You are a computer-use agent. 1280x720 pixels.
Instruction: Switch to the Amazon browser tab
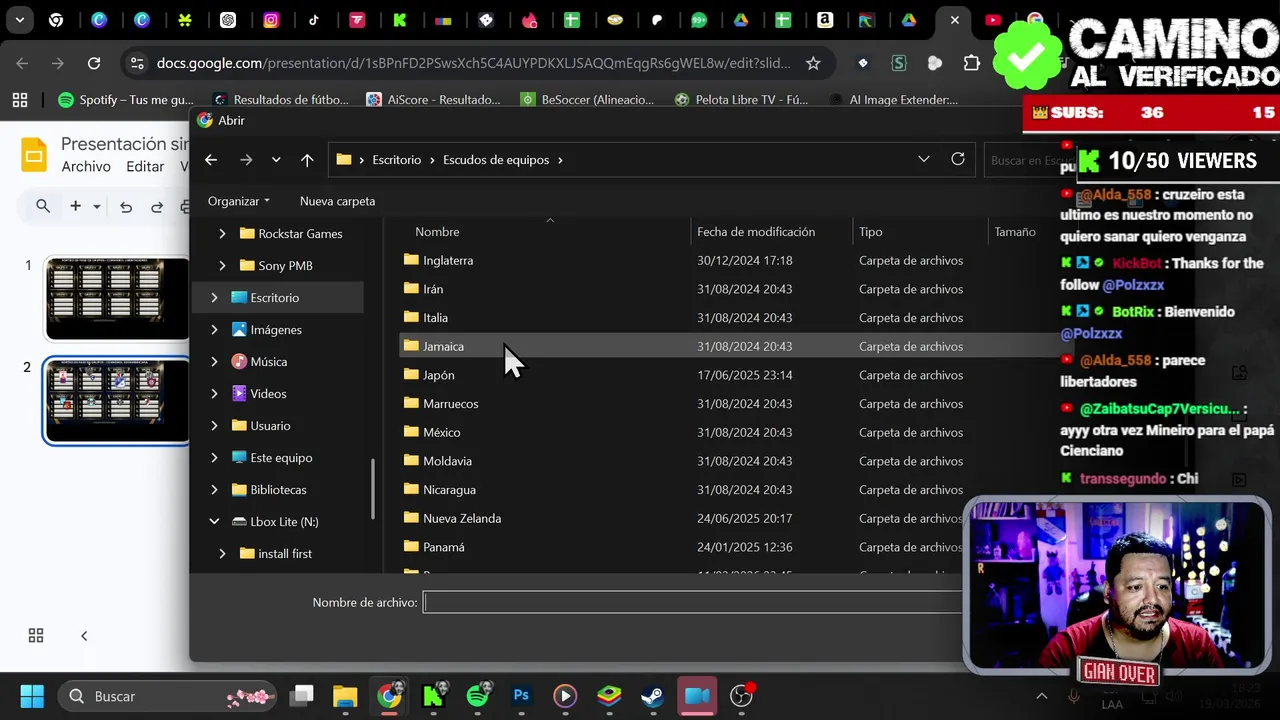tap(825, 20)
